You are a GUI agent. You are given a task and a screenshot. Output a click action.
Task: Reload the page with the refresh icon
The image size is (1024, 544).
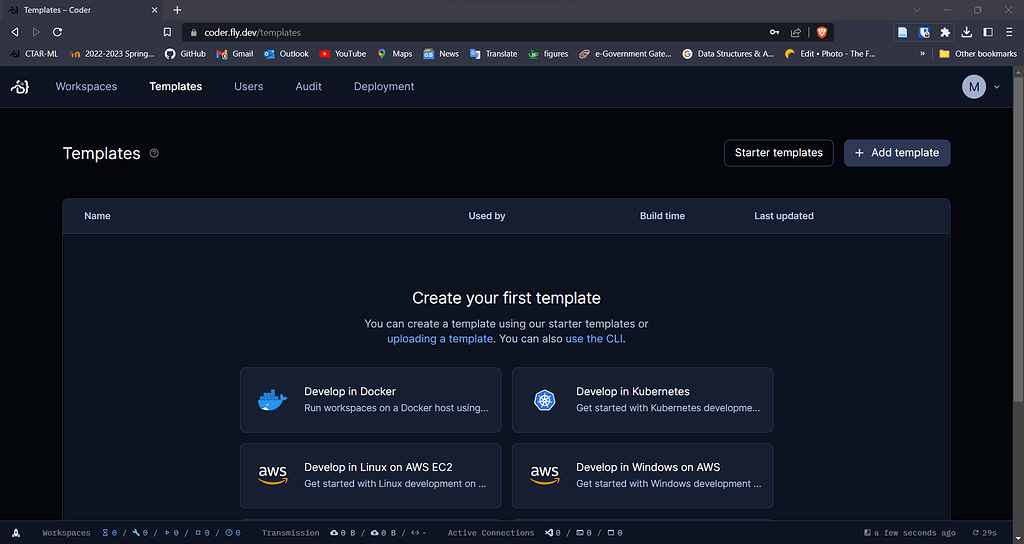[x=57, y=32]
